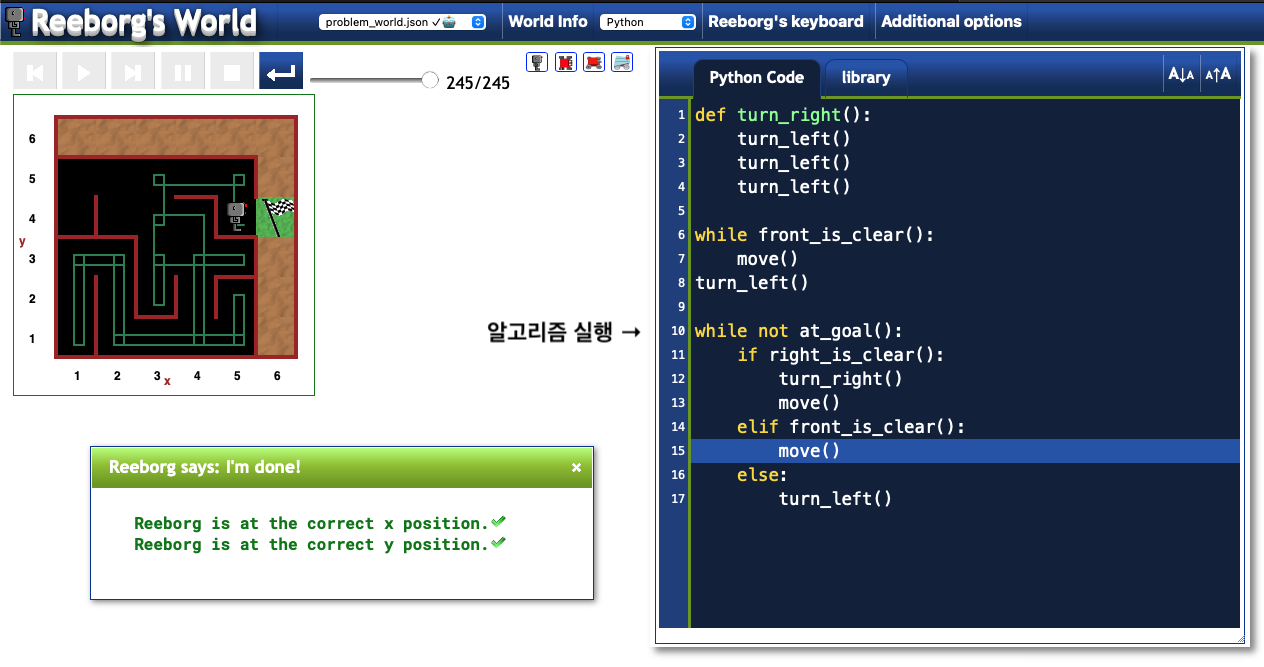1264x667 pixels.
Task: Click the step forward button
Action: pyautogui.click(x=133, y=72)
